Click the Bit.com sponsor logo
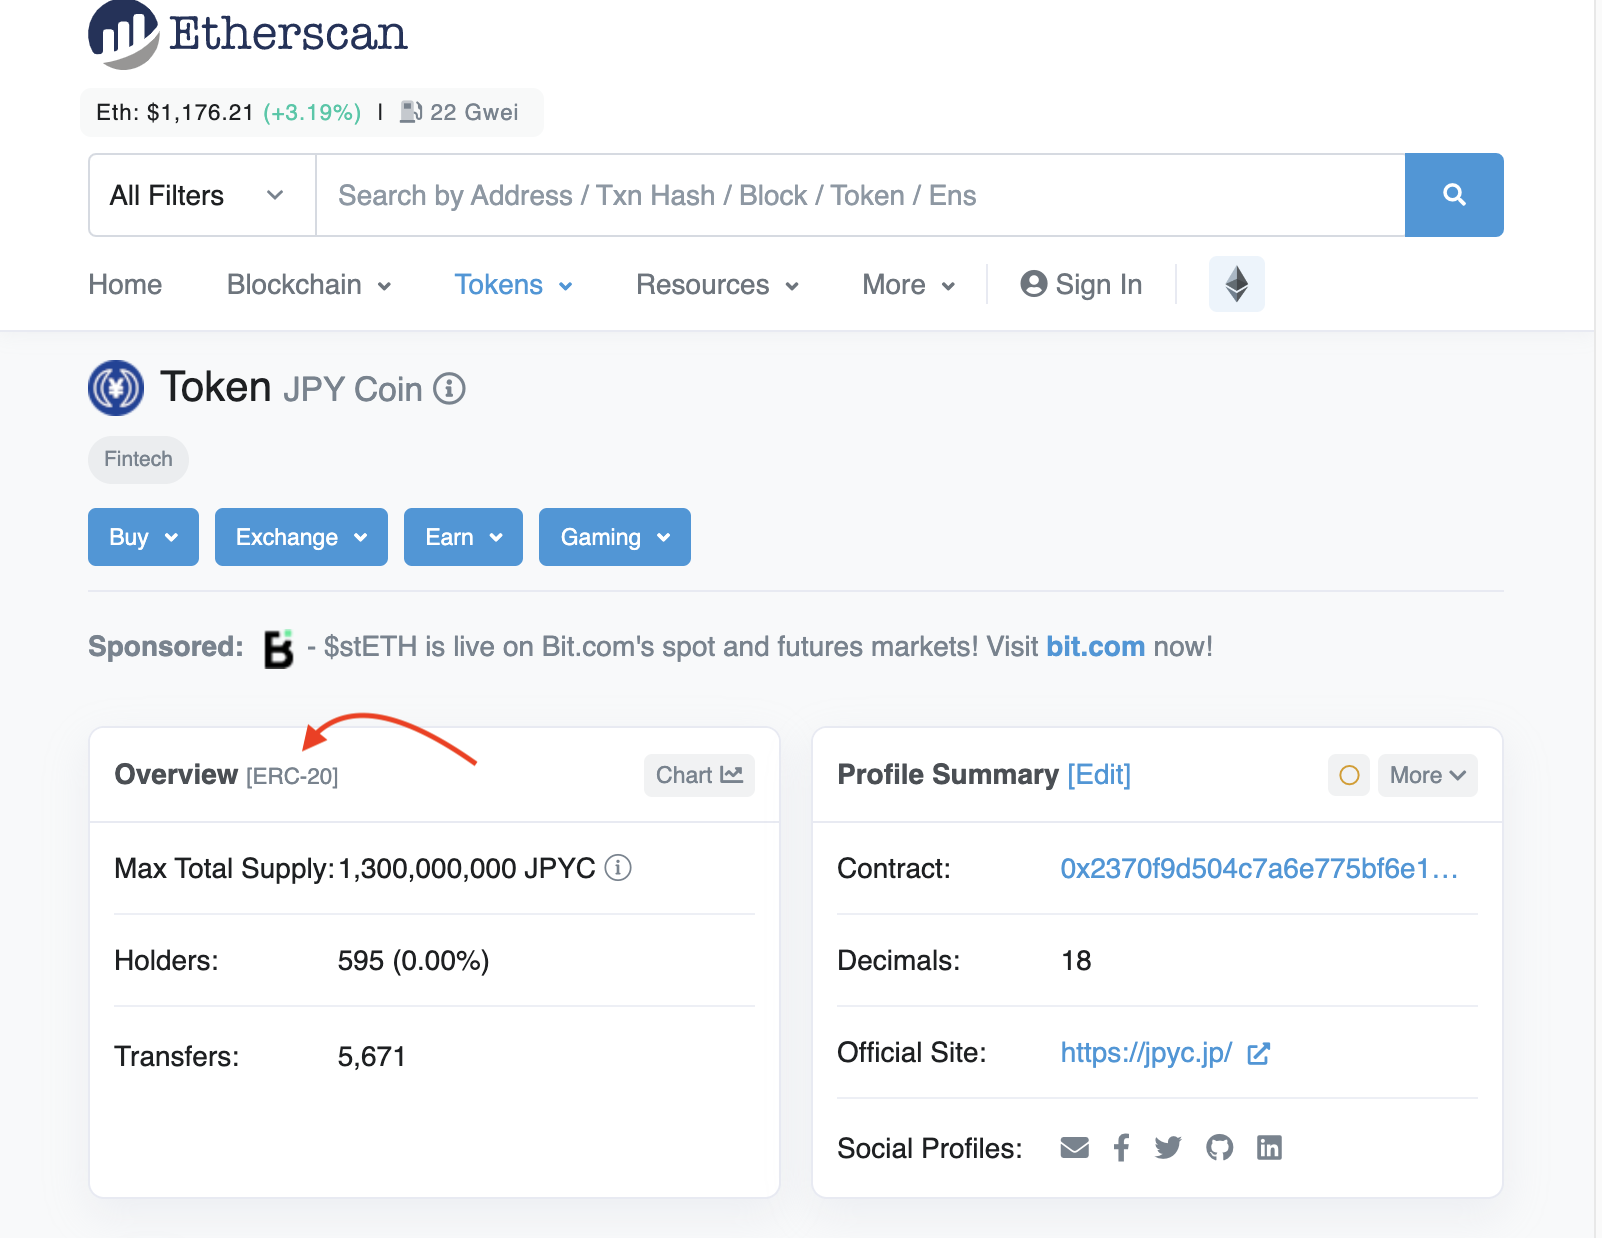This screenshot has width=1602, height=1238. tap(278, 648)
